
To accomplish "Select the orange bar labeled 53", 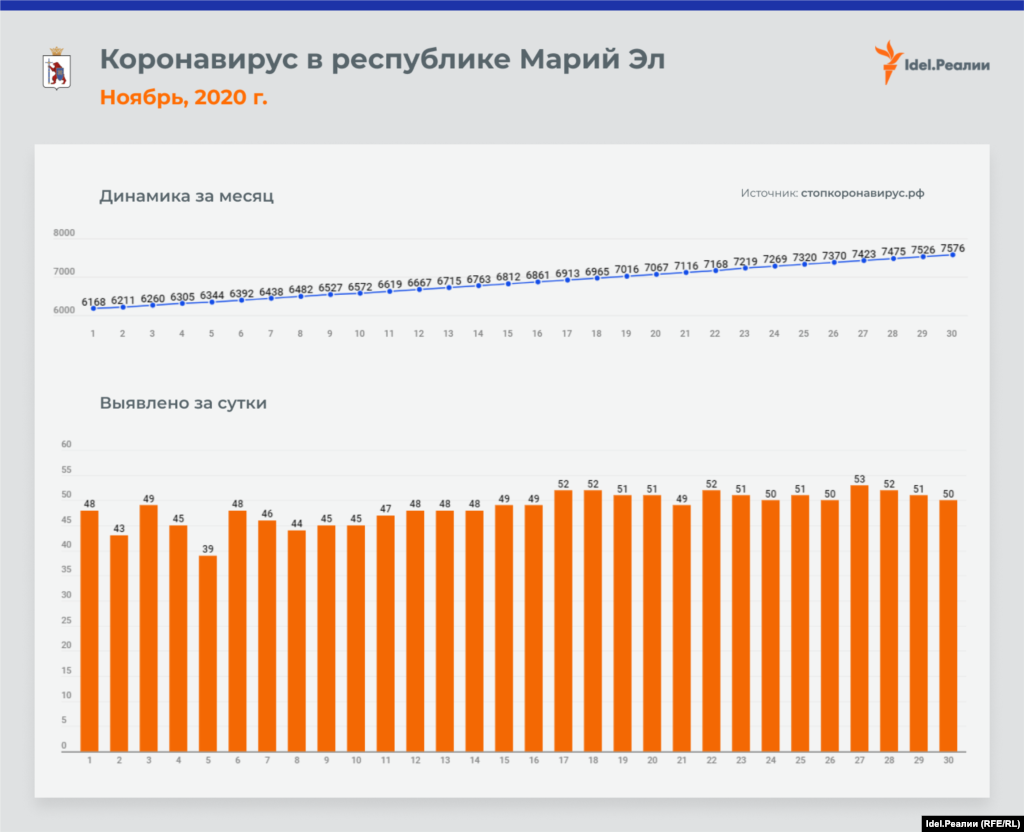I will point(859,617).
